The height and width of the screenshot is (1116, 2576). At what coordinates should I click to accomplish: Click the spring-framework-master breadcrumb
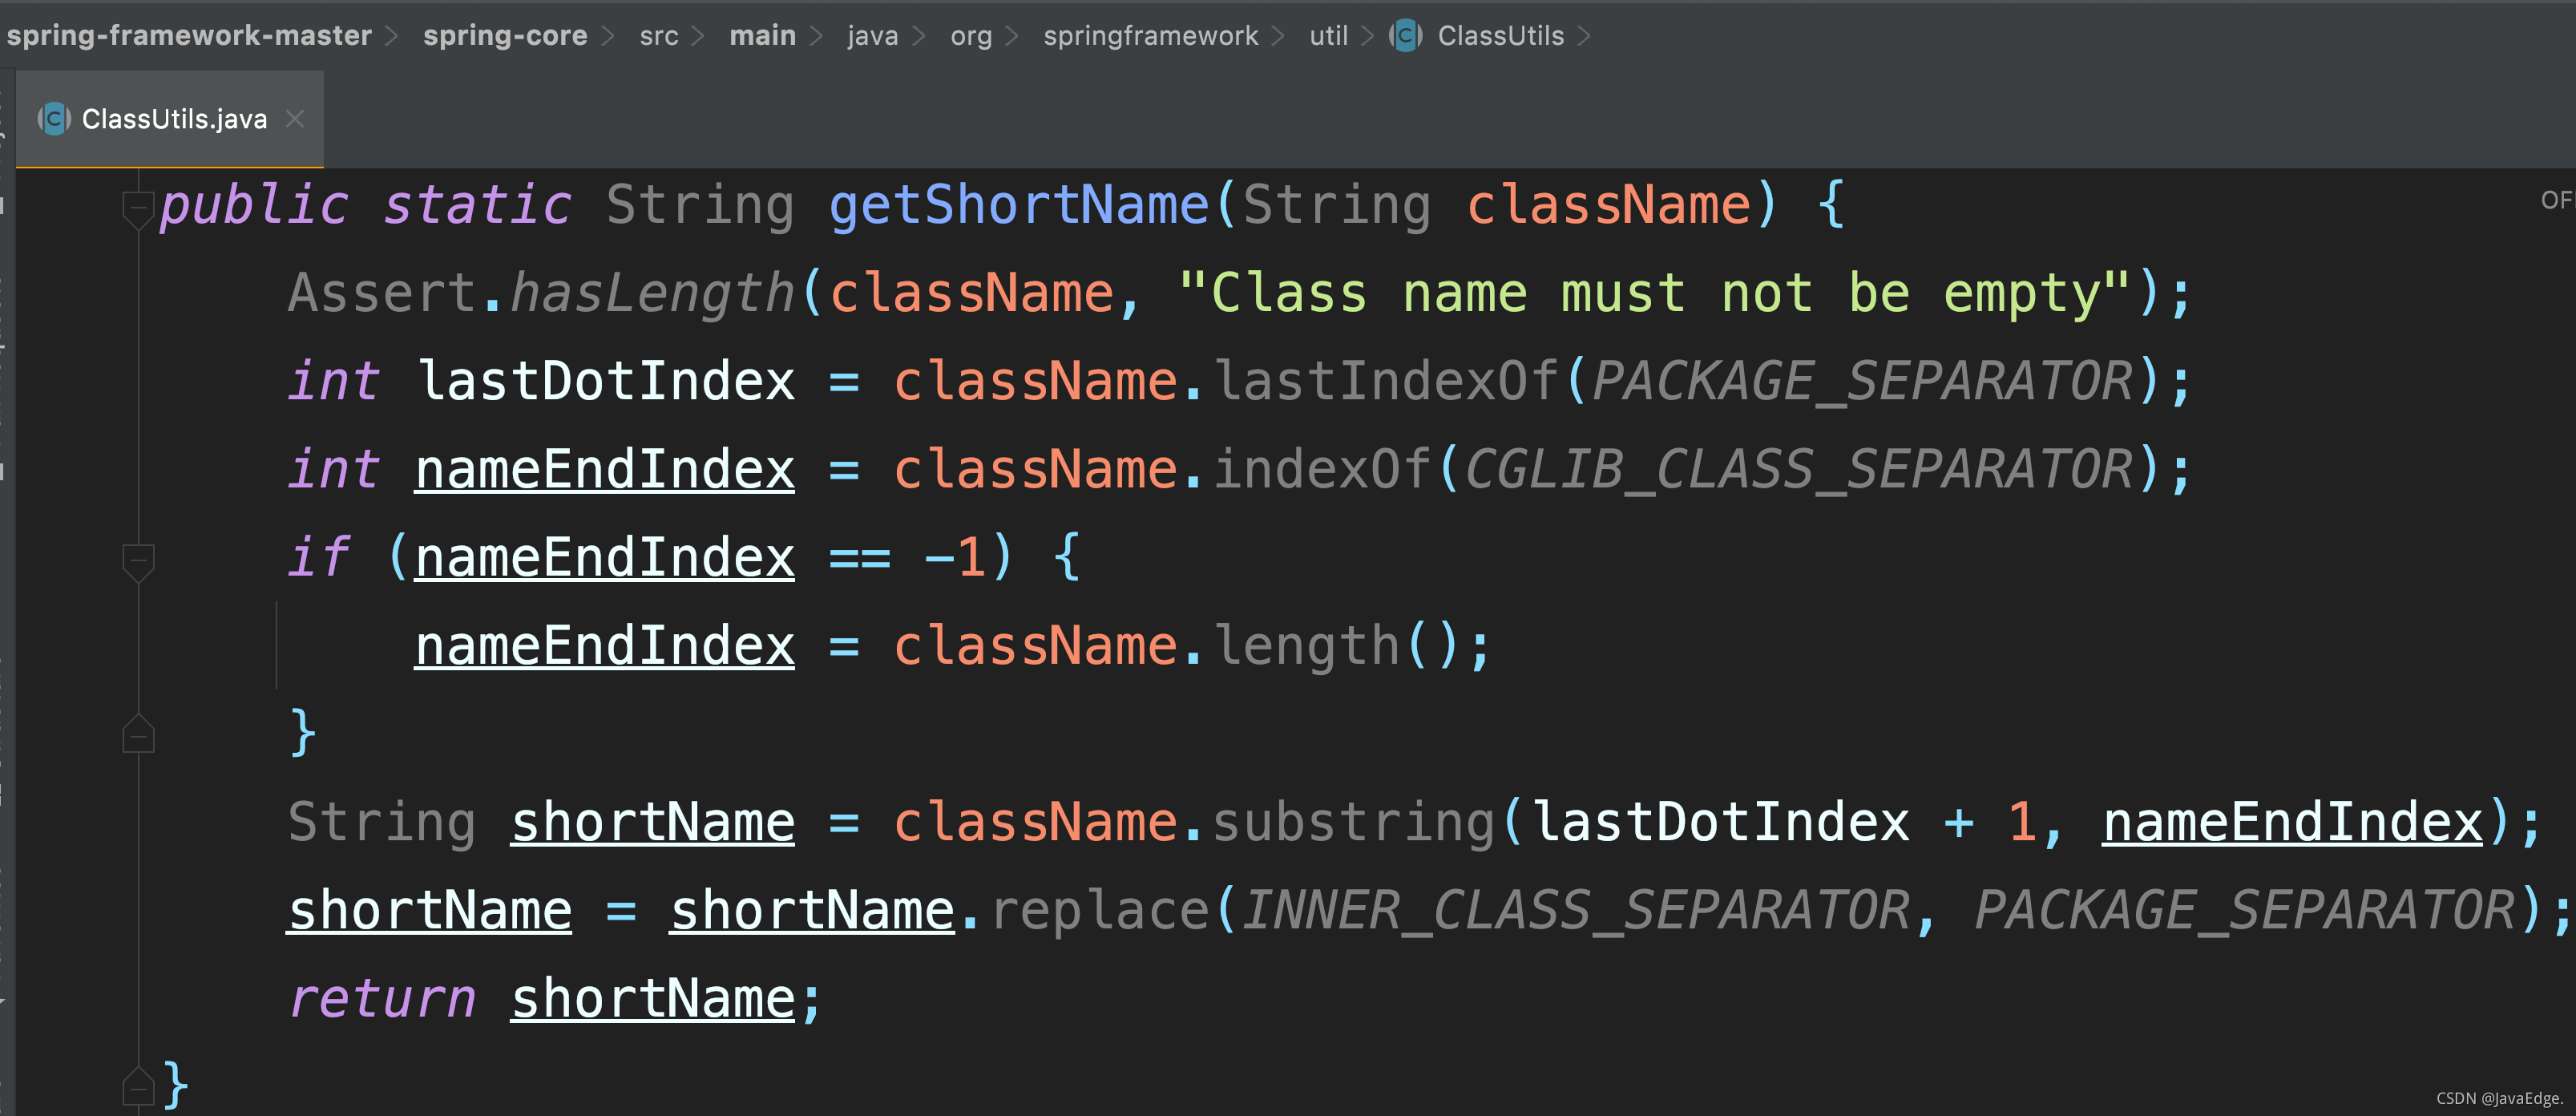click(189, 36)
